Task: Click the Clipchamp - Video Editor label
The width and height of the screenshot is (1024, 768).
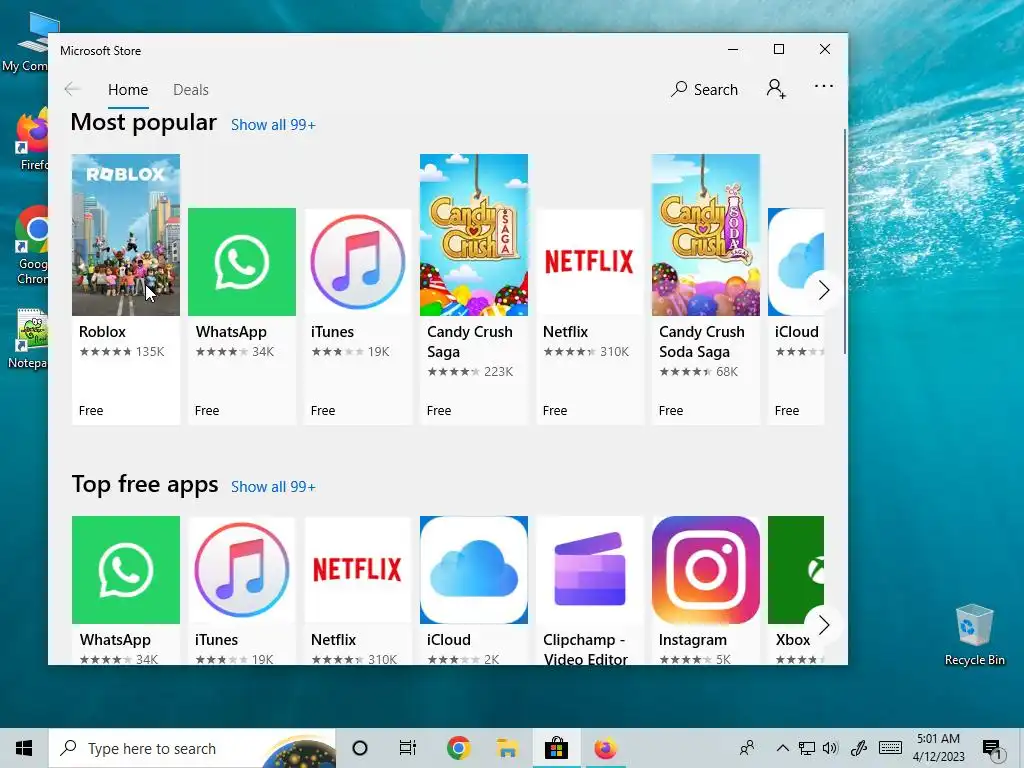Action: point(585,650)
